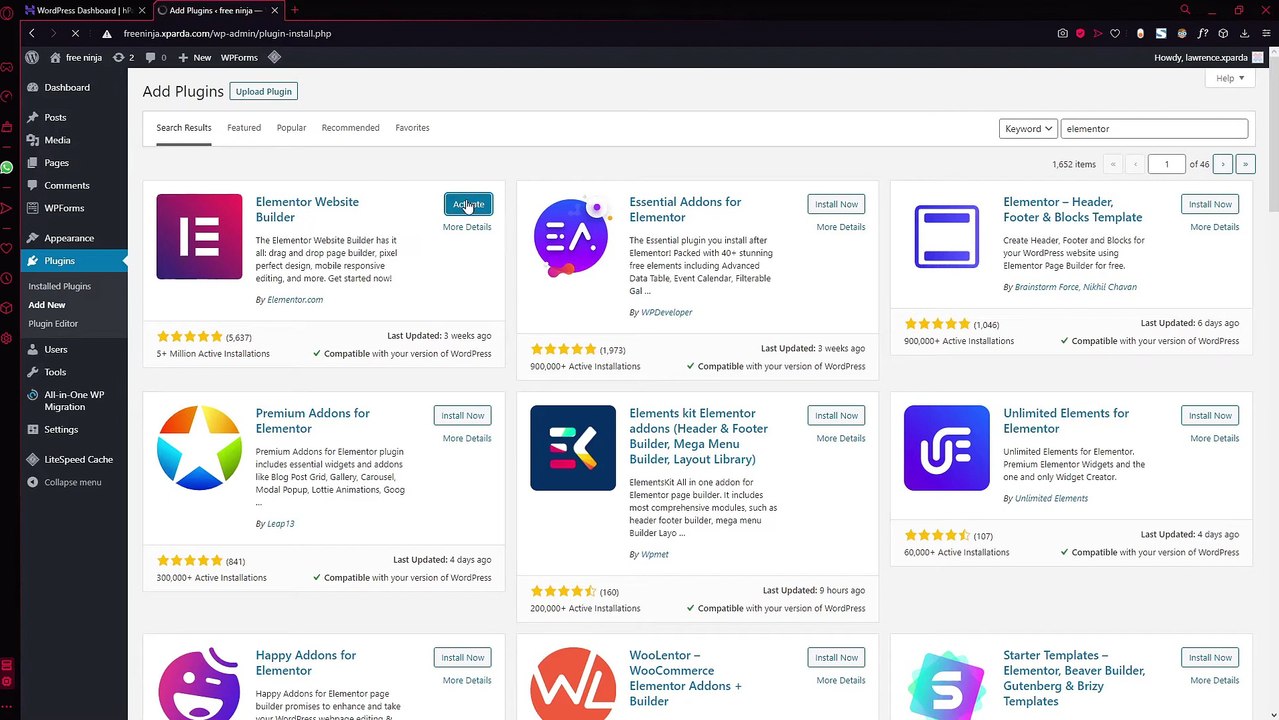Open the f? extension in browser toolbar
Viewport: 1279px width, 720px height.
(1204, 33)
